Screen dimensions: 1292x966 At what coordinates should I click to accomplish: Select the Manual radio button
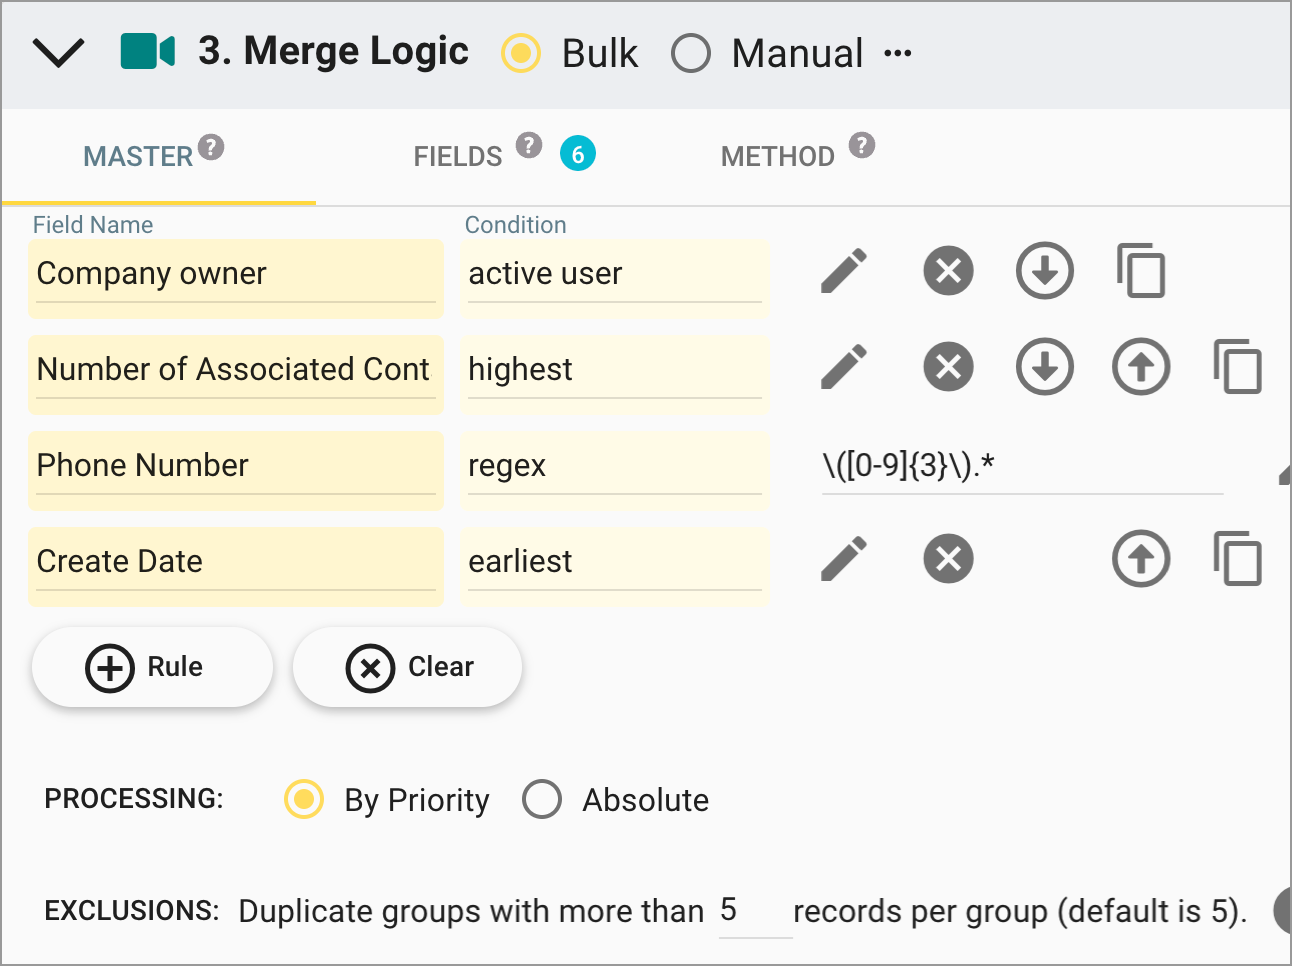[691, 53]
